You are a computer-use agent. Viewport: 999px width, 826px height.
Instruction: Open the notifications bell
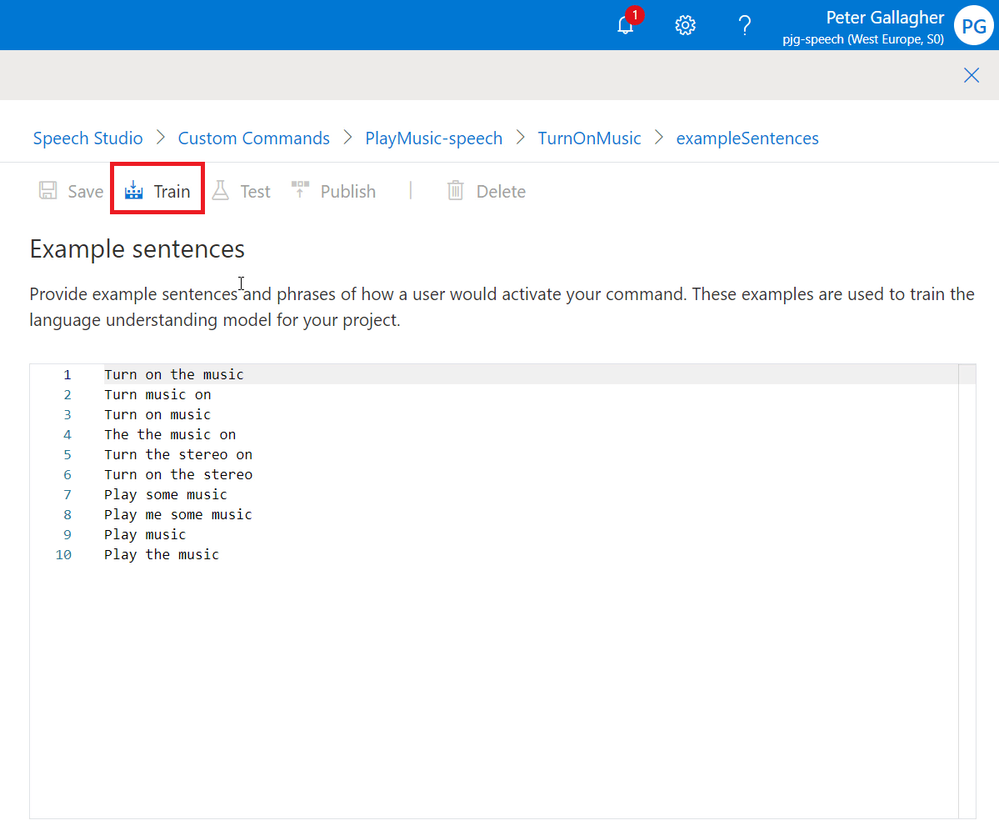point(626,25)
